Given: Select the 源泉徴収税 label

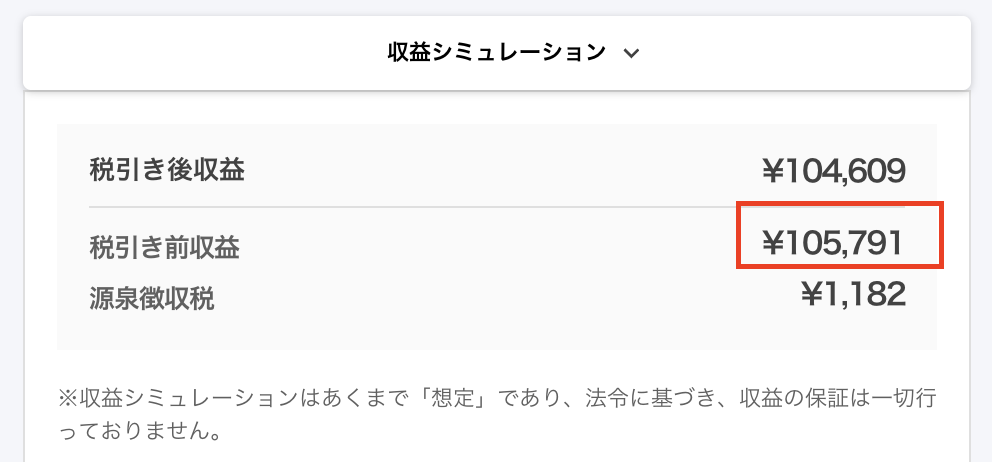Looking at the screenshot, I should pyautogui.click(x=152, y=297).
